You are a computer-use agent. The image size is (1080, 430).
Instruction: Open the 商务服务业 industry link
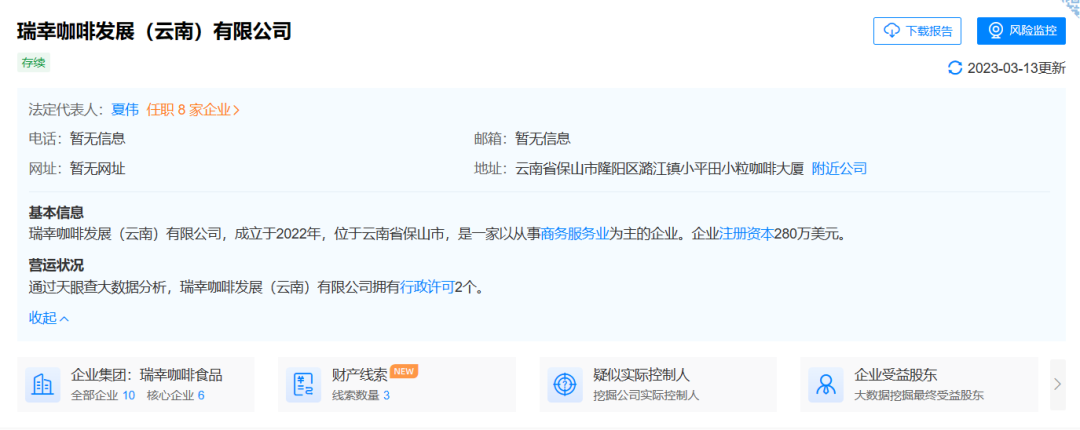[x=574, y=234]
